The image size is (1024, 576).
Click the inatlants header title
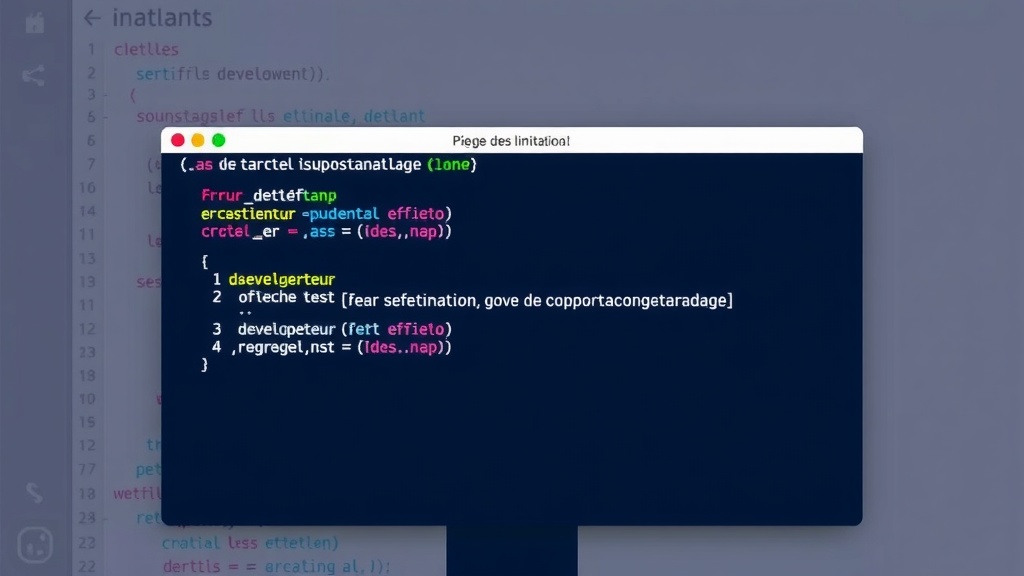coord(162,18)
